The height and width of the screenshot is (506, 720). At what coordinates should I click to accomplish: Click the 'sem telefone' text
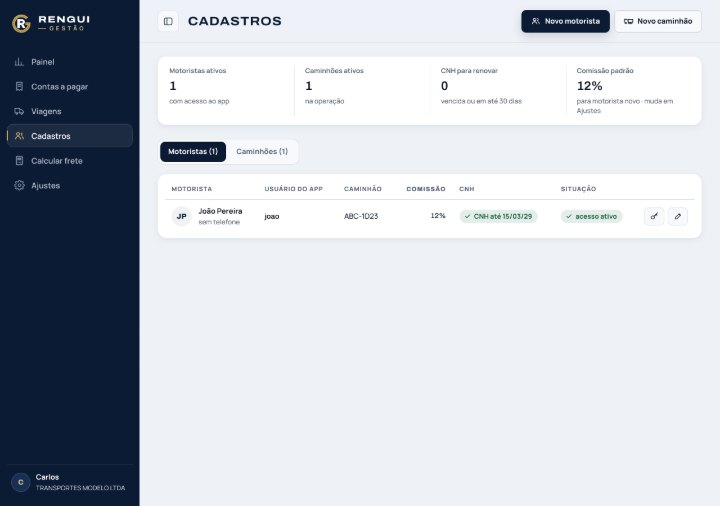(x=219, y=222)
